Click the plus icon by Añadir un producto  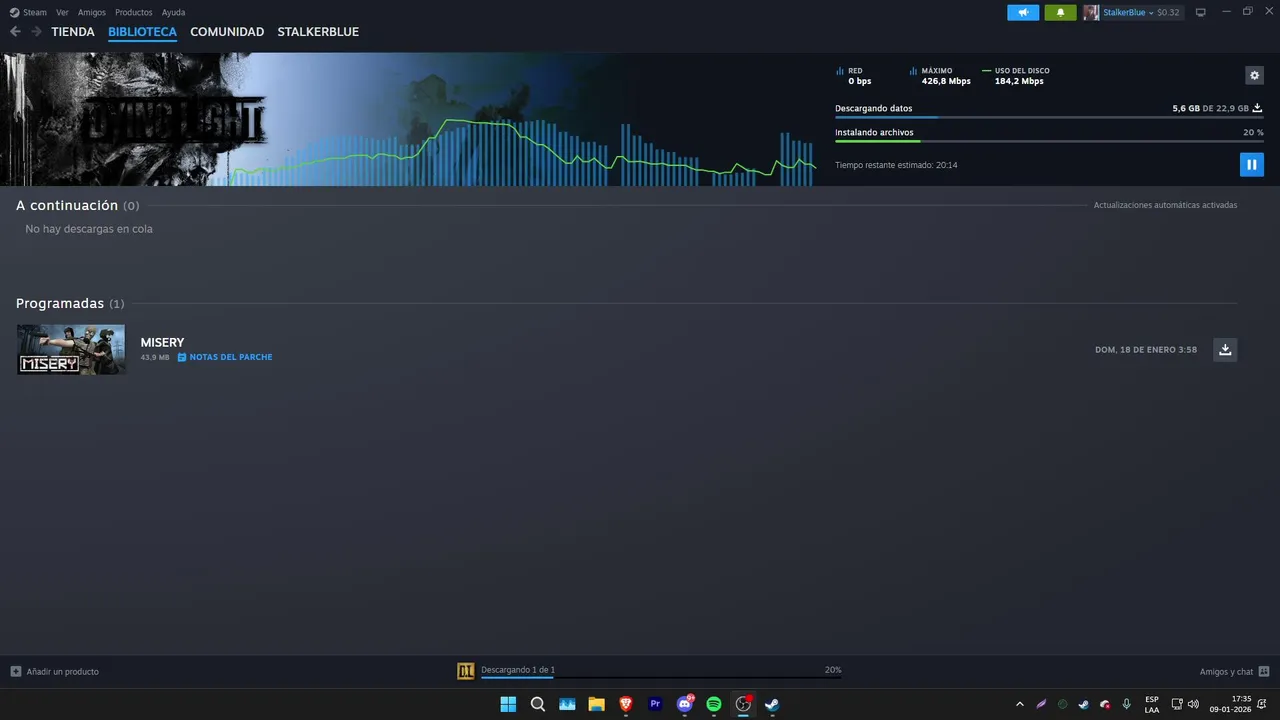coord(15,671)
